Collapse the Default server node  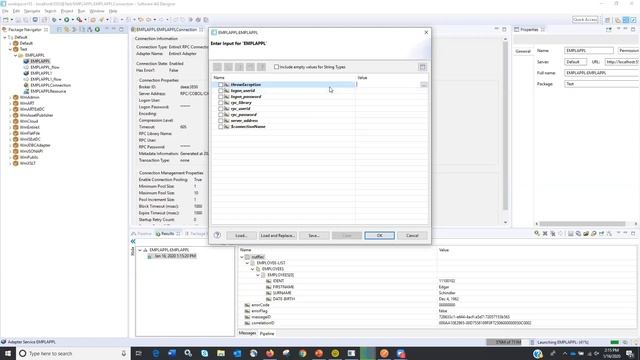[5, 37]
